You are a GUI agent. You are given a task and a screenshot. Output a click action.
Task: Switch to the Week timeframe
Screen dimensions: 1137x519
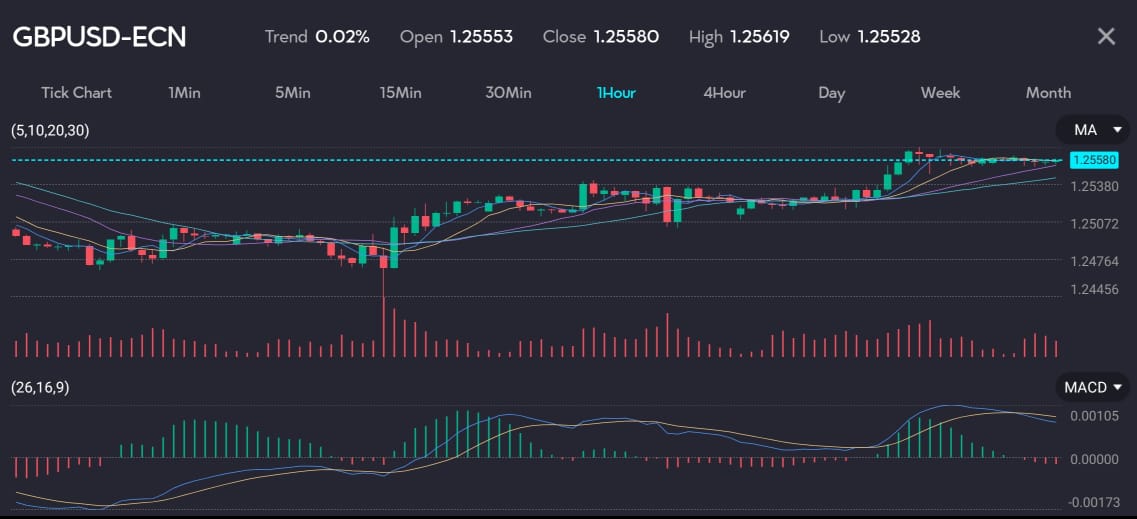tap(940, 93)
